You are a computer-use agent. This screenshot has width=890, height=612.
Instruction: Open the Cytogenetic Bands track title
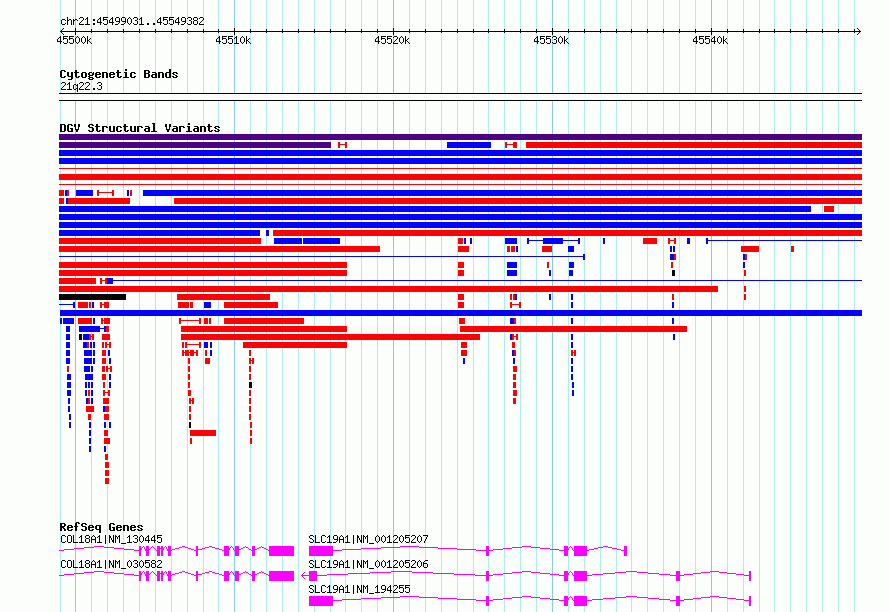[119, 74]
